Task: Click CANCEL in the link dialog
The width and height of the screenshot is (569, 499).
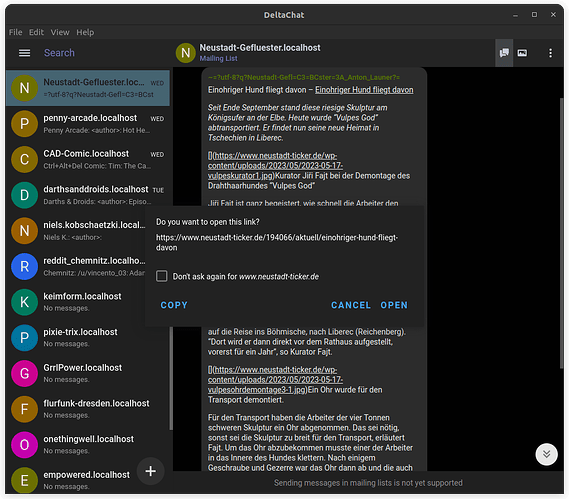Action: tap(351, 305)
